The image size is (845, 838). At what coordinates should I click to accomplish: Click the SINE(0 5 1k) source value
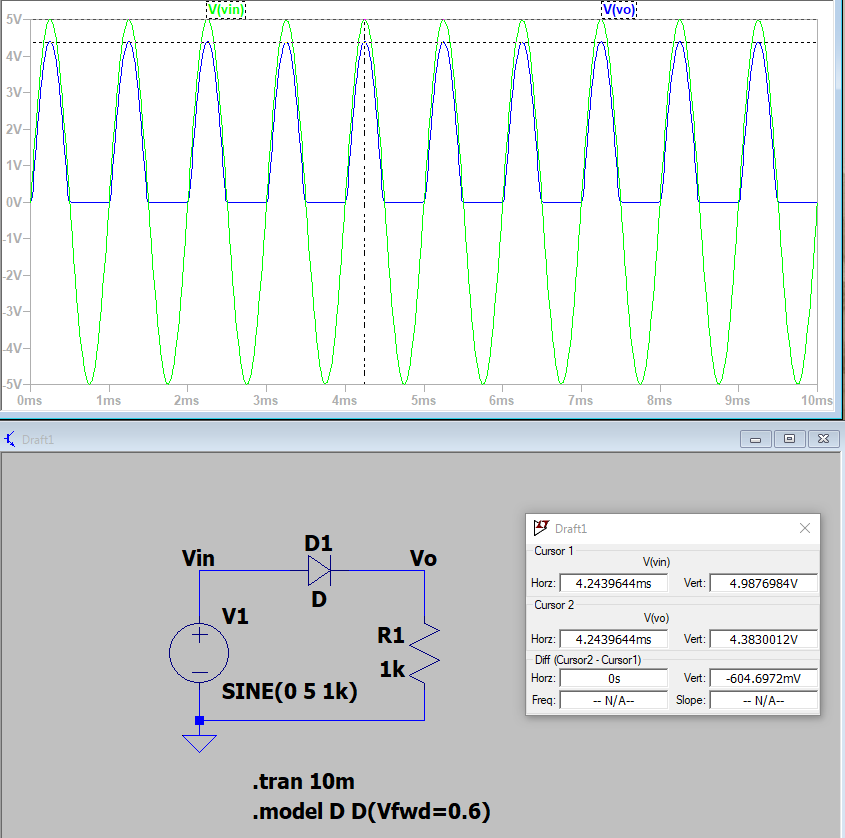[289, 692]
